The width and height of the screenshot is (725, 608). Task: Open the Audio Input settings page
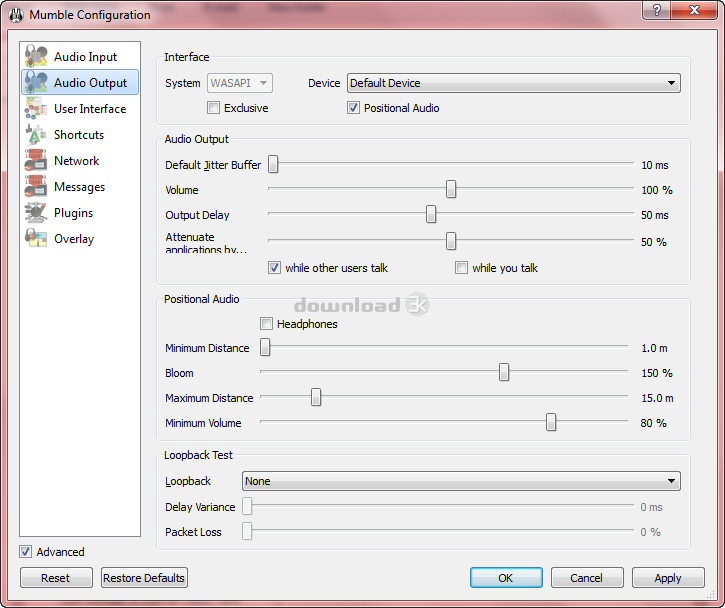(x=80, y=56)
